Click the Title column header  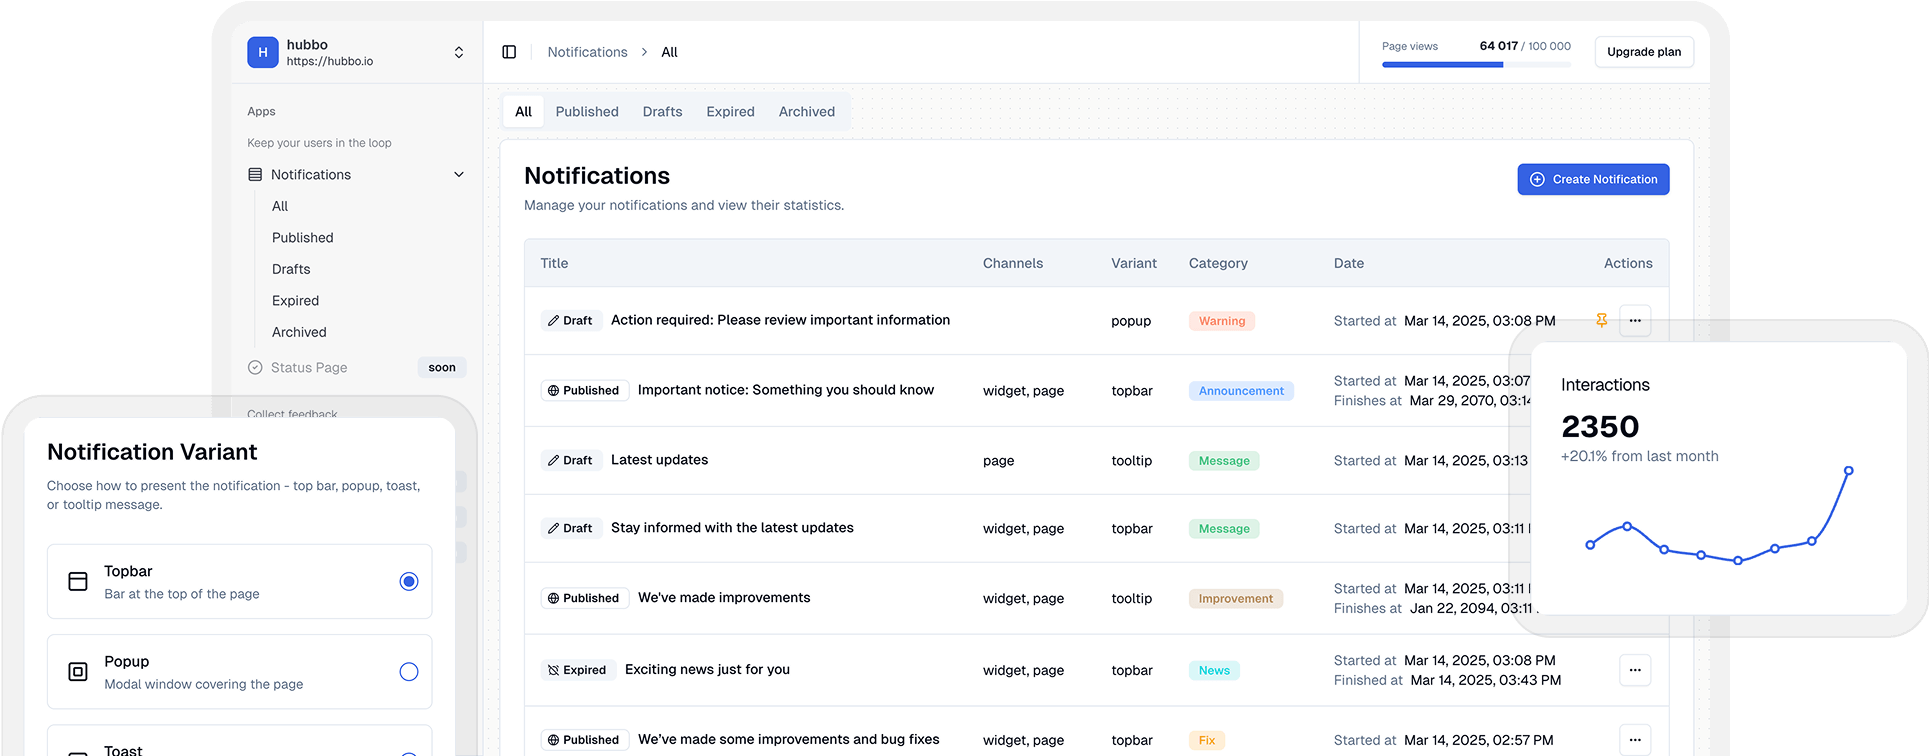(x=554, y=263)
